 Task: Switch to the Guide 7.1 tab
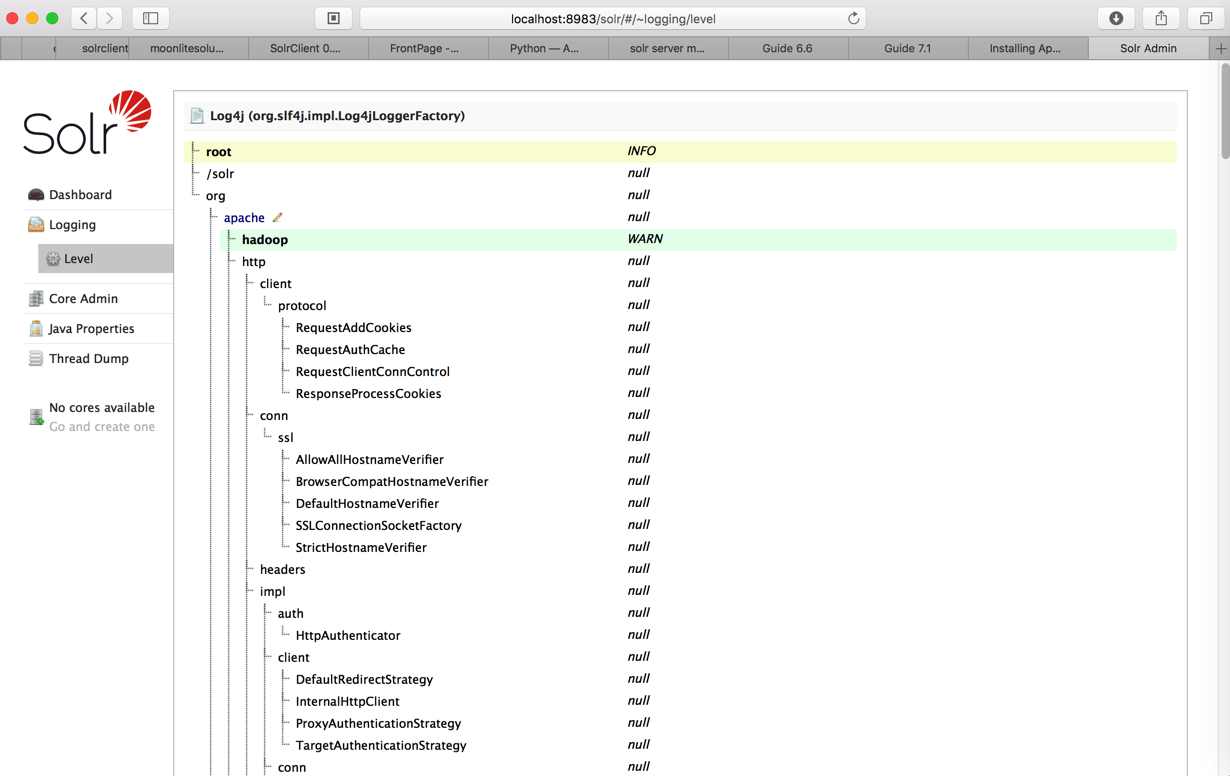coord(908,48)
